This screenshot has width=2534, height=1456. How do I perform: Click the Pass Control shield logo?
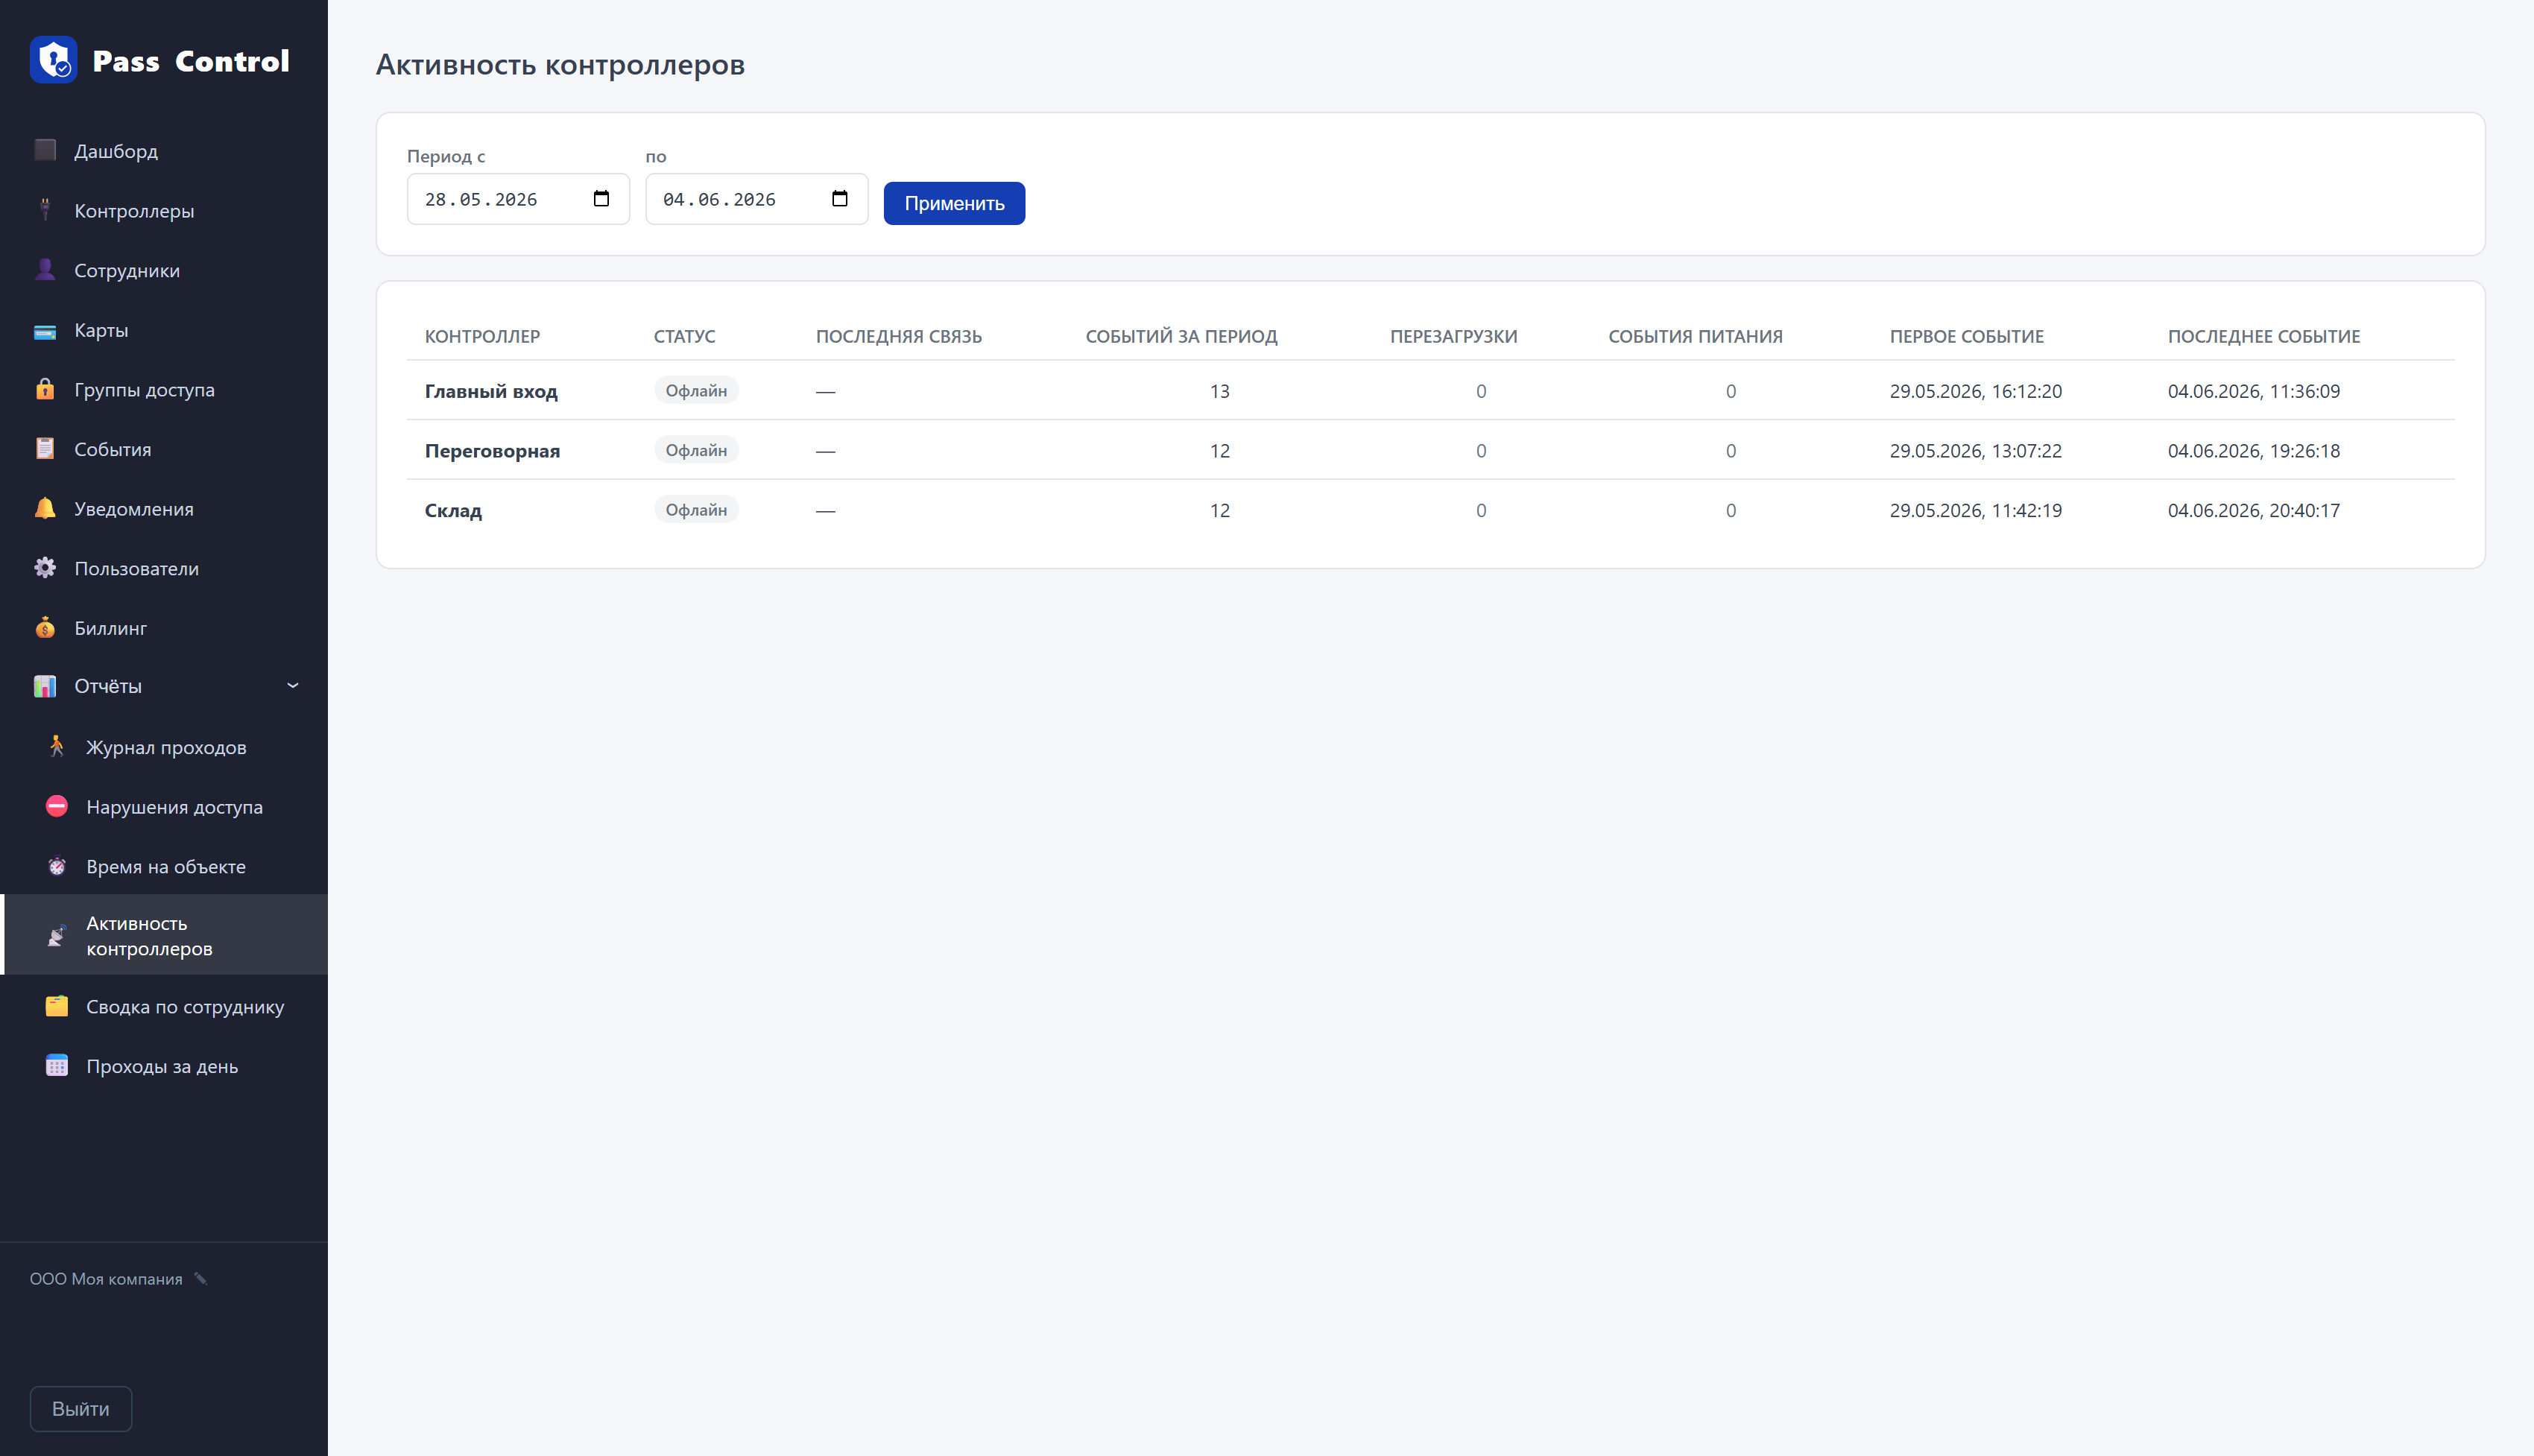[x=54, y=60]
